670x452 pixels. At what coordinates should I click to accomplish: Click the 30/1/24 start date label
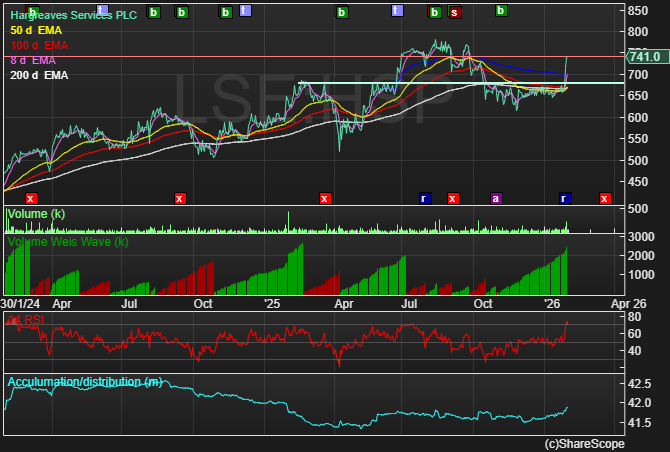tap(21, 301)
